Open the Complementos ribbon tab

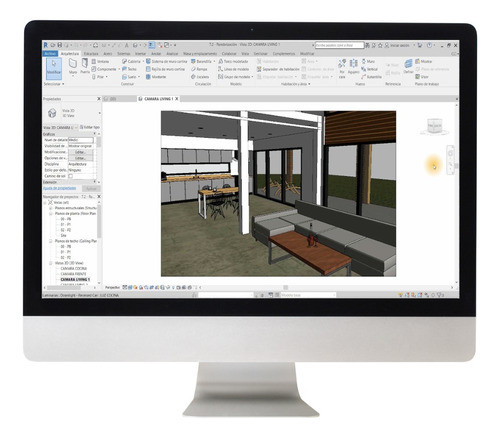[284, 54]
